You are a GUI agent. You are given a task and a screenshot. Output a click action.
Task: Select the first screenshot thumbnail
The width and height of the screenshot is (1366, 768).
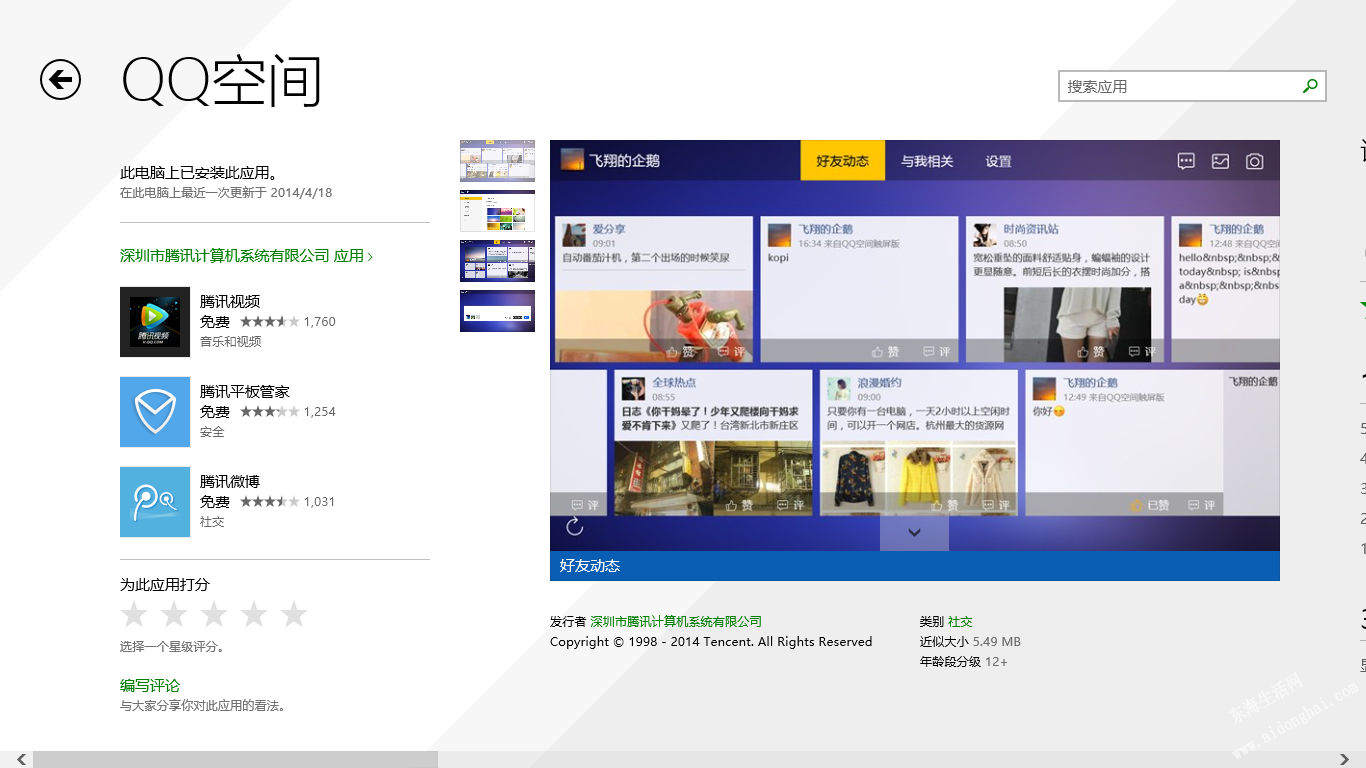pos(497,161)
